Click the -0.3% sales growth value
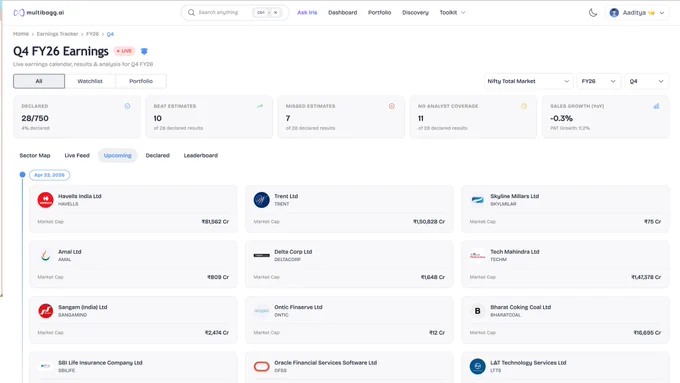 [562, 118]
